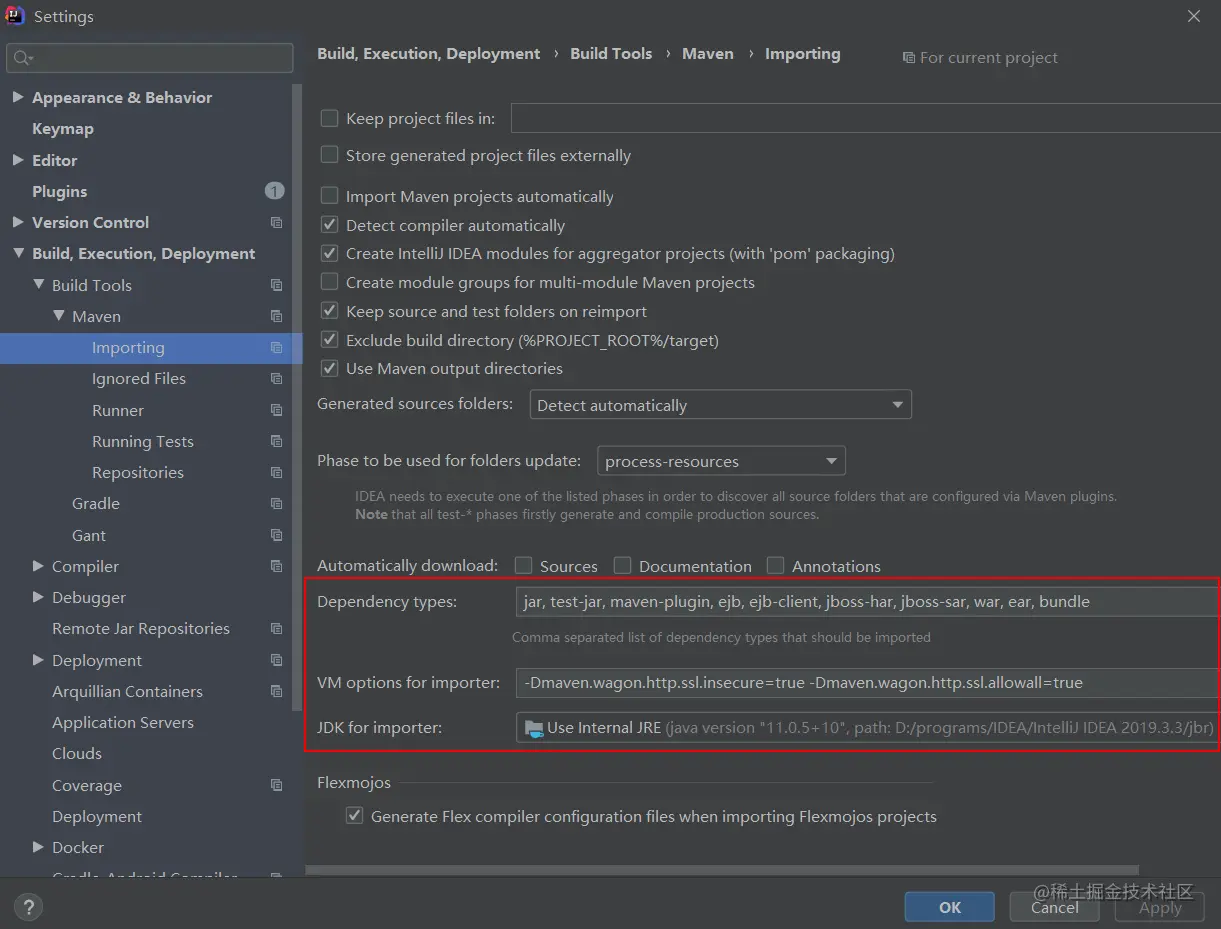
Task: Click the Plugins update count badge
Action: (x=274, y=191)
